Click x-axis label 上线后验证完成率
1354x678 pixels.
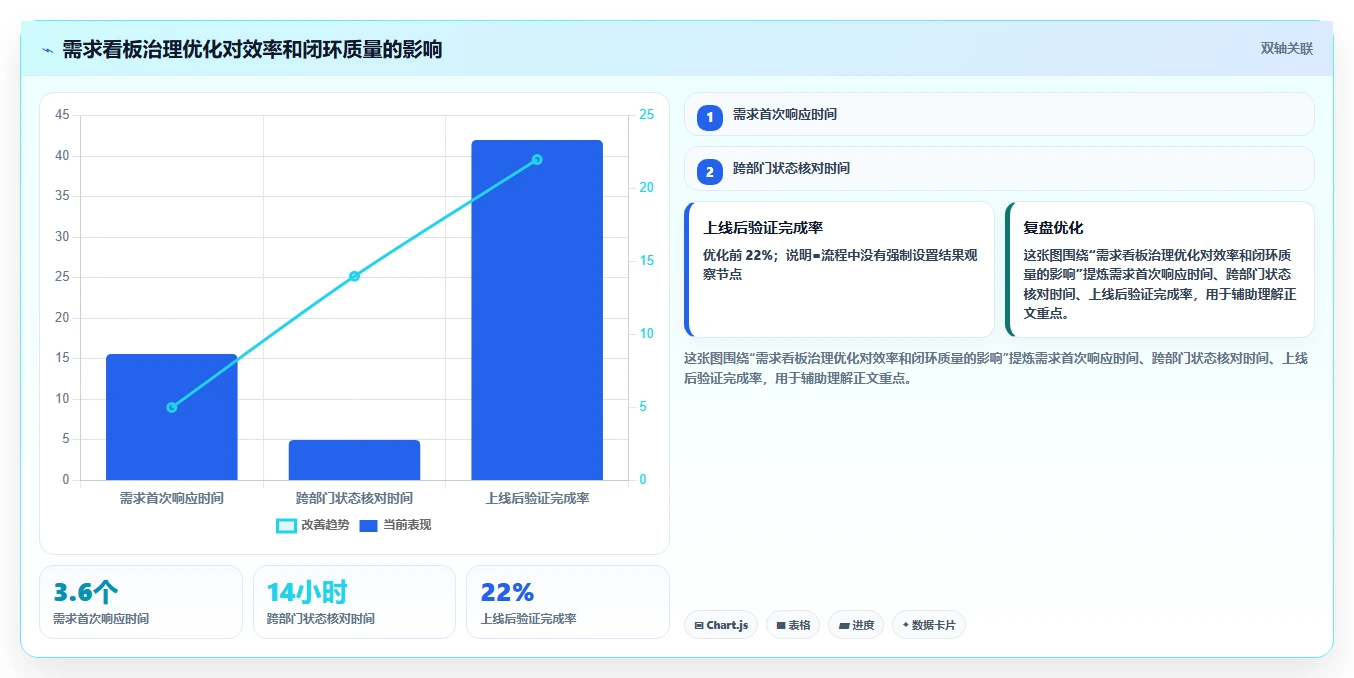(x=537, y=497)
